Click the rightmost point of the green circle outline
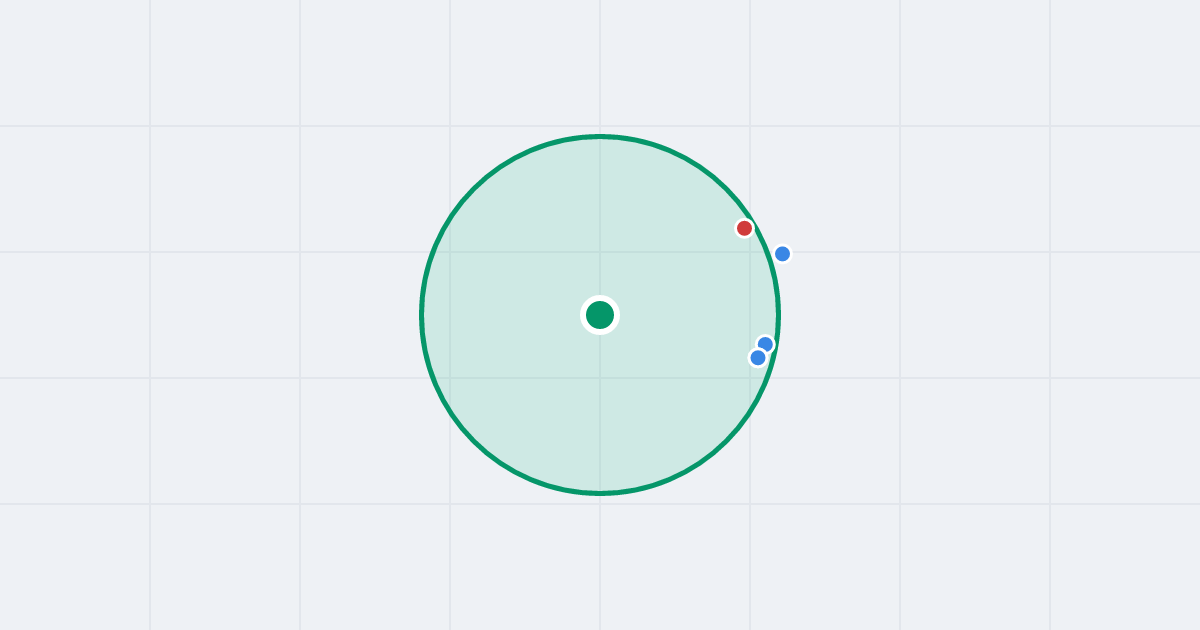 (778, 315)
